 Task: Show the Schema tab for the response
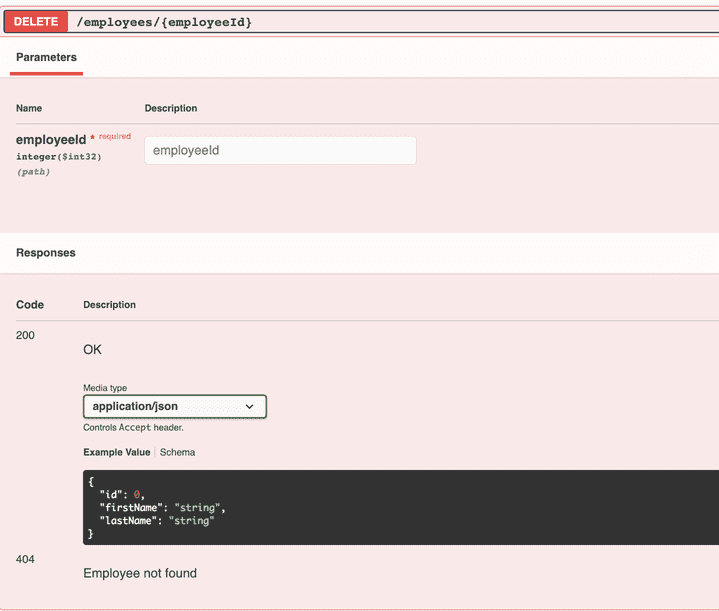click(x=178, y=452)
